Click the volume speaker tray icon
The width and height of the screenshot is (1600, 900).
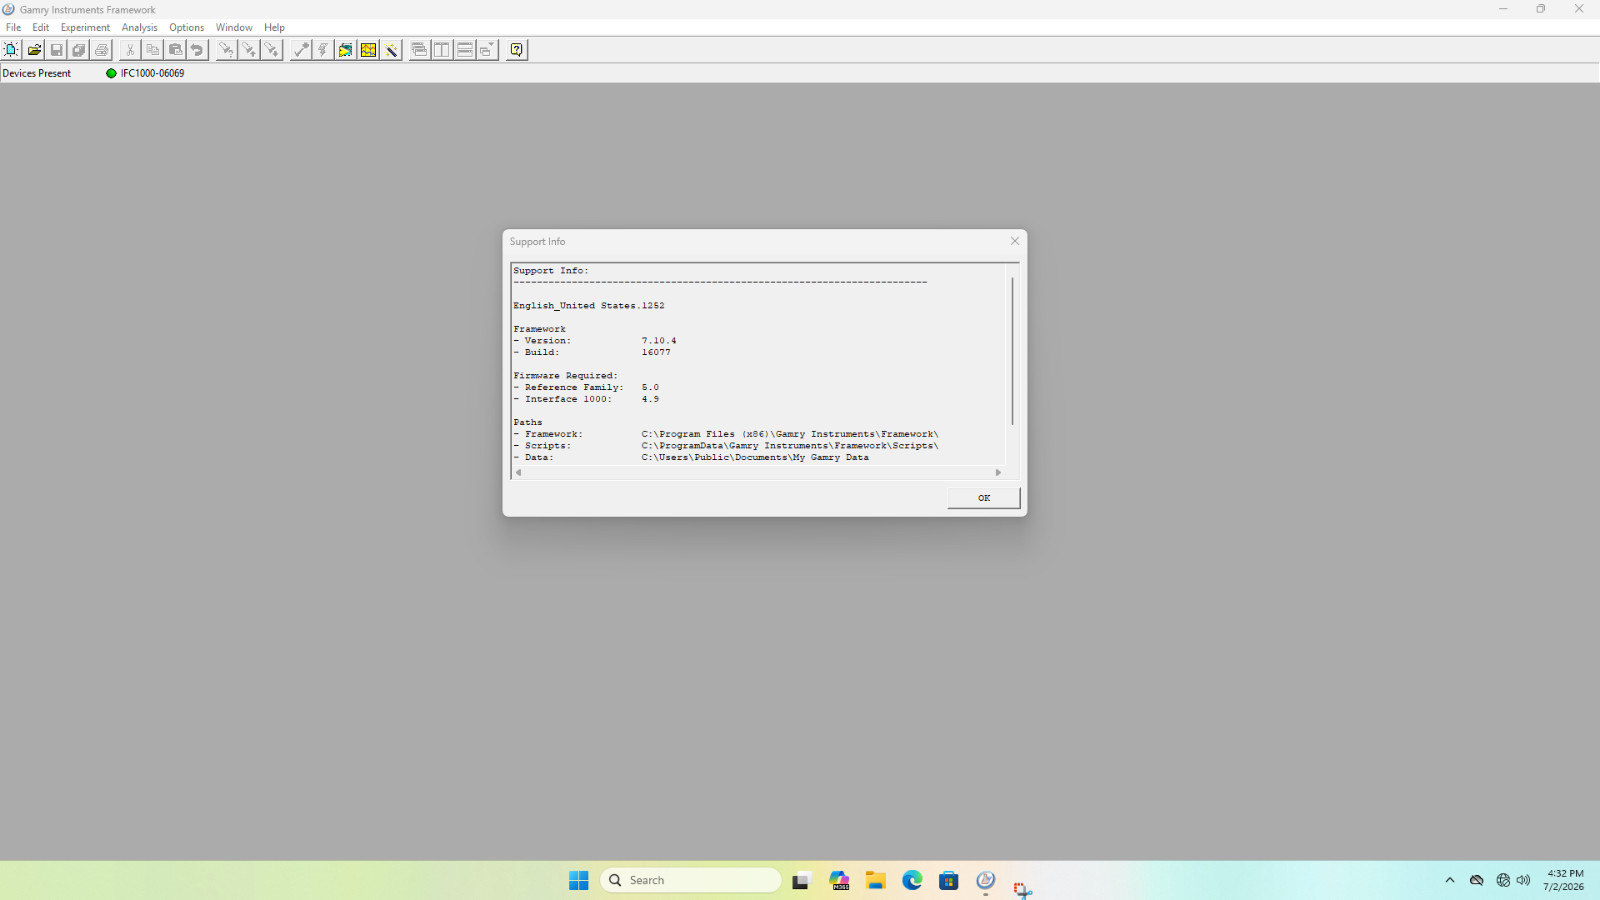[1523, 880]
